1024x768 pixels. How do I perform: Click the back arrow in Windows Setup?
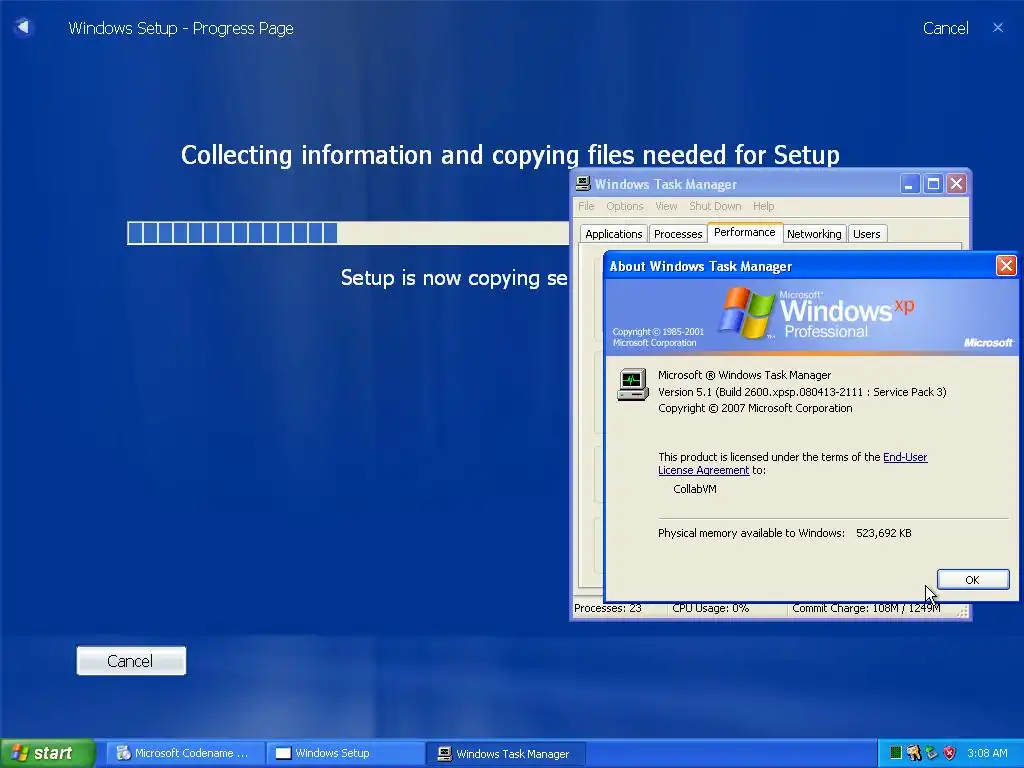pyautogui.click(x=23, y=27)
